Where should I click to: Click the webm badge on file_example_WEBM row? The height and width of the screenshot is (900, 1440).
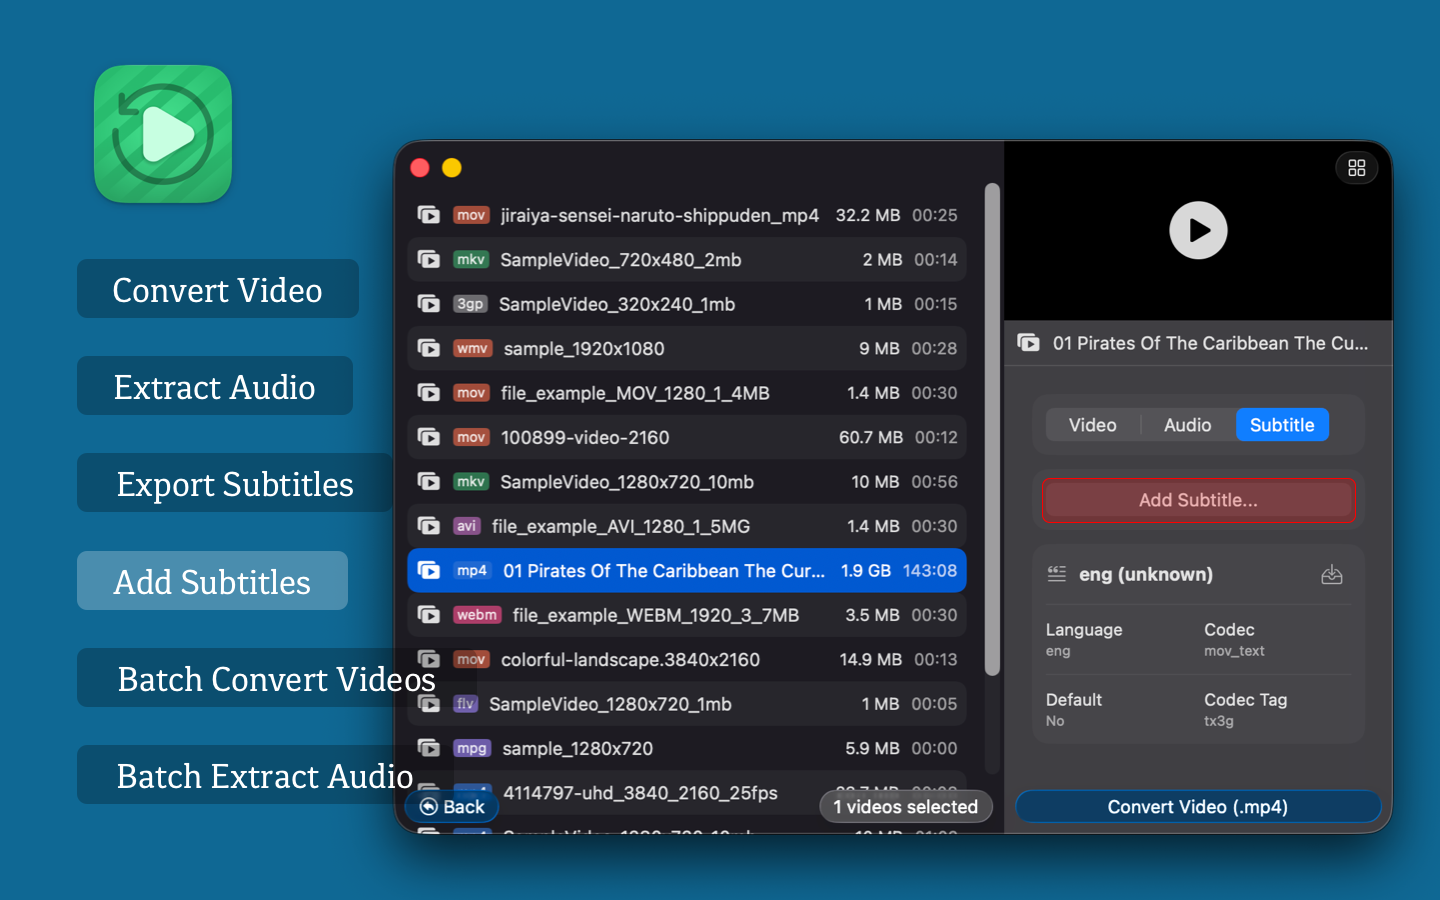476,615
